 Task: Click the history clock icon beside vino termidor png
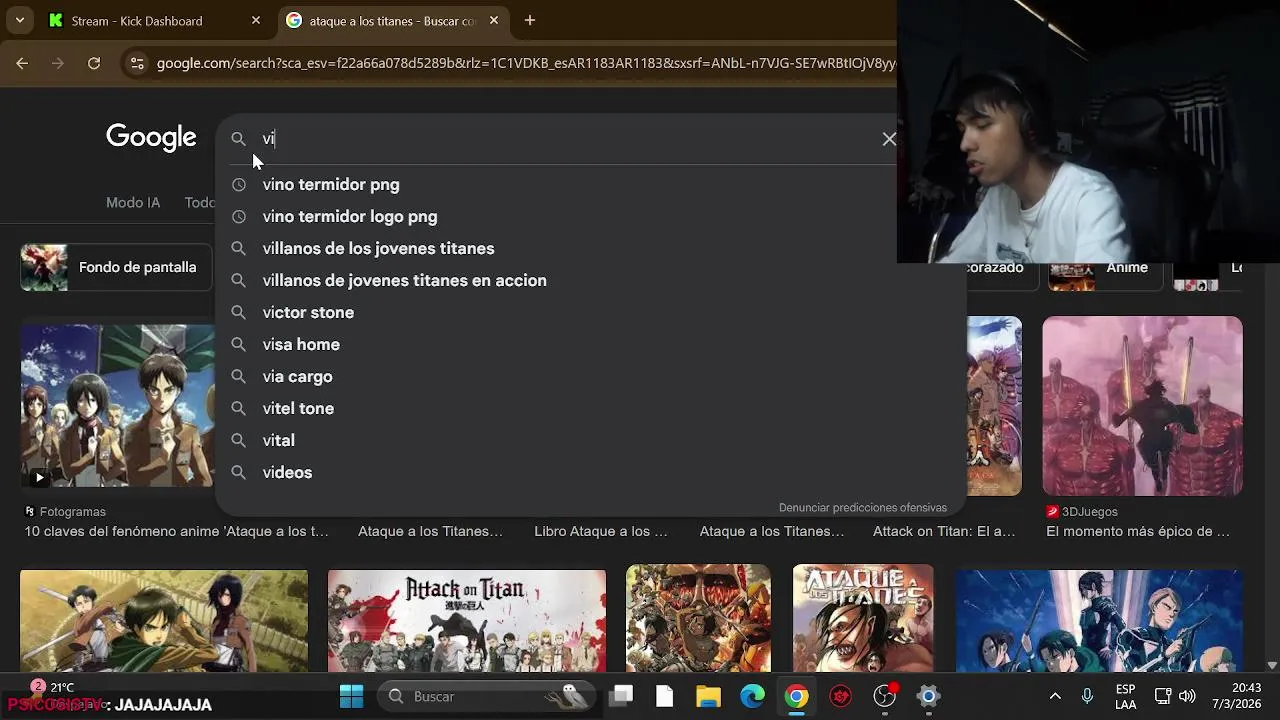tap(238, 184)
